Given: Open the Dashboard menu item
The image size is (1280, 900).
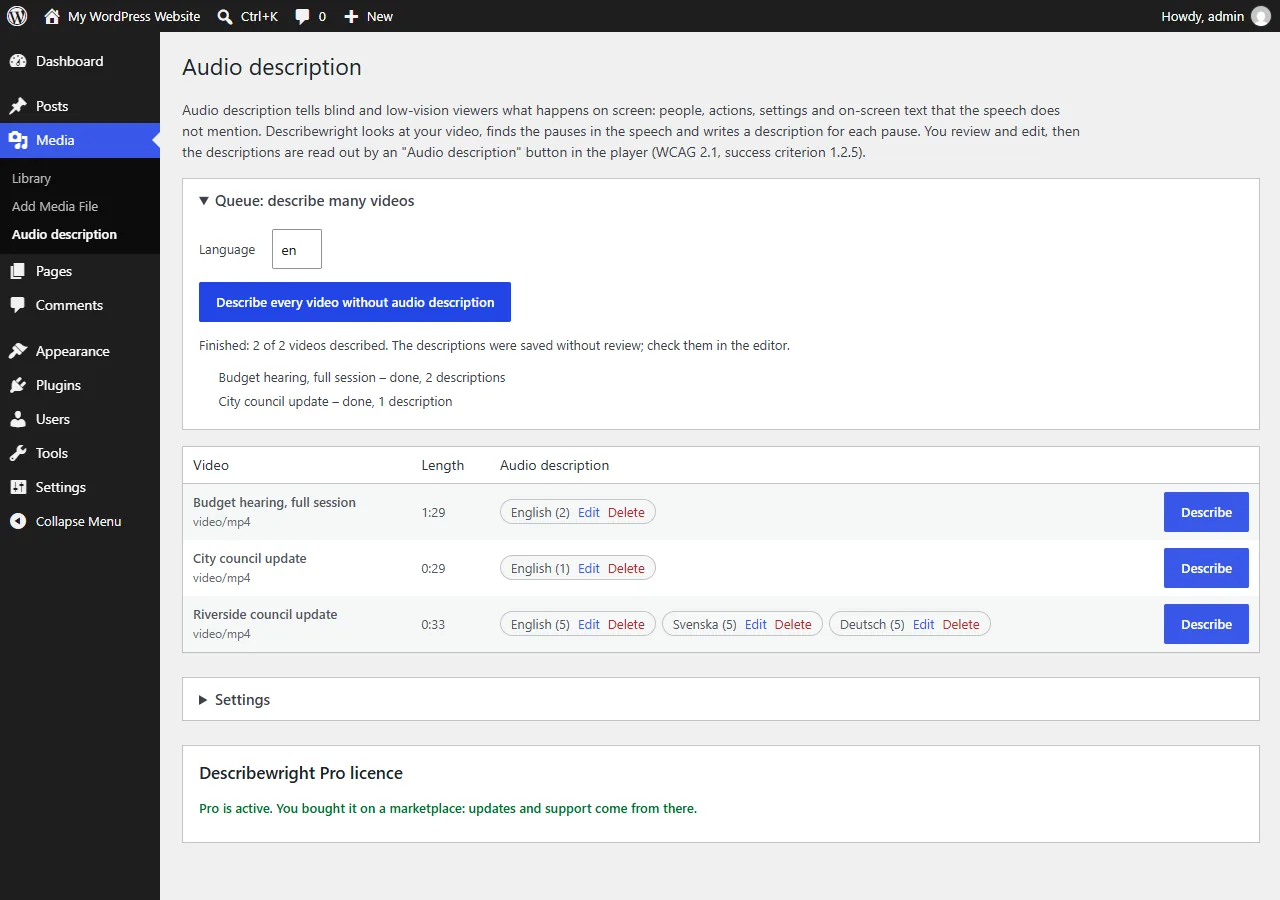Looking at the screenshot, I should [x=80, y=61].
